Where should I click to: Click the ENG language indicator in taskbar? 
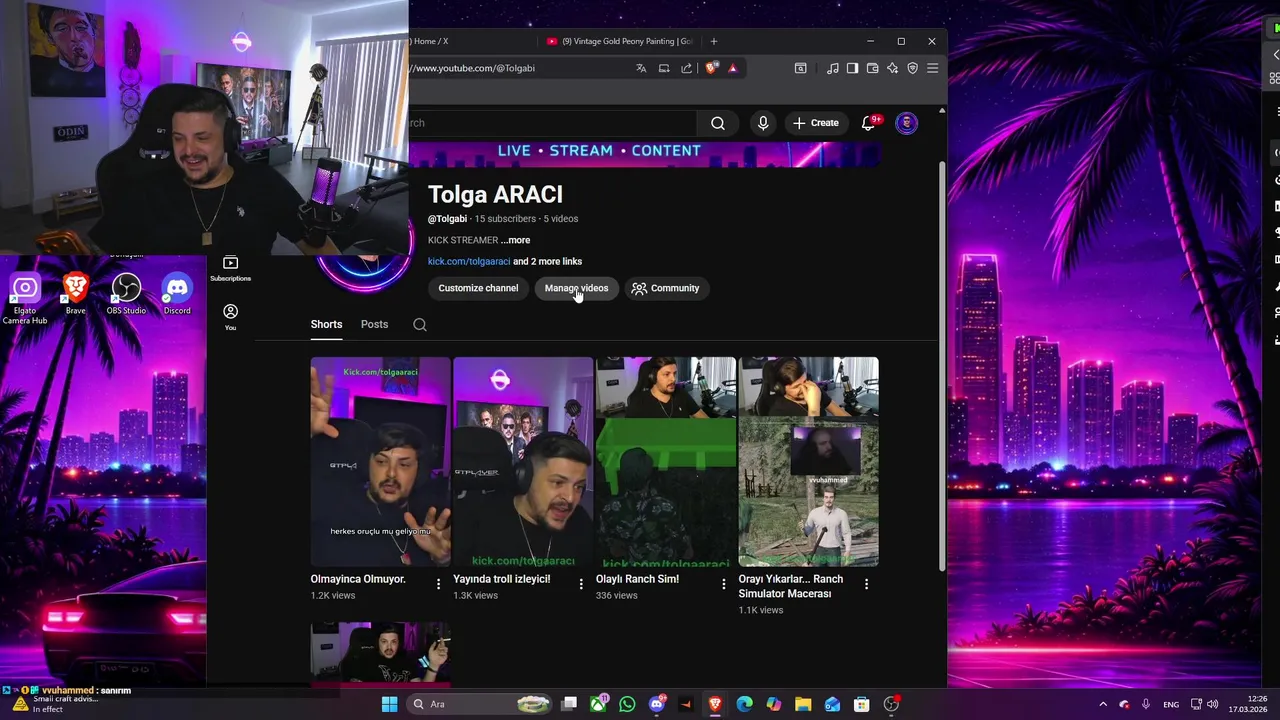(x=1169, y=704)
